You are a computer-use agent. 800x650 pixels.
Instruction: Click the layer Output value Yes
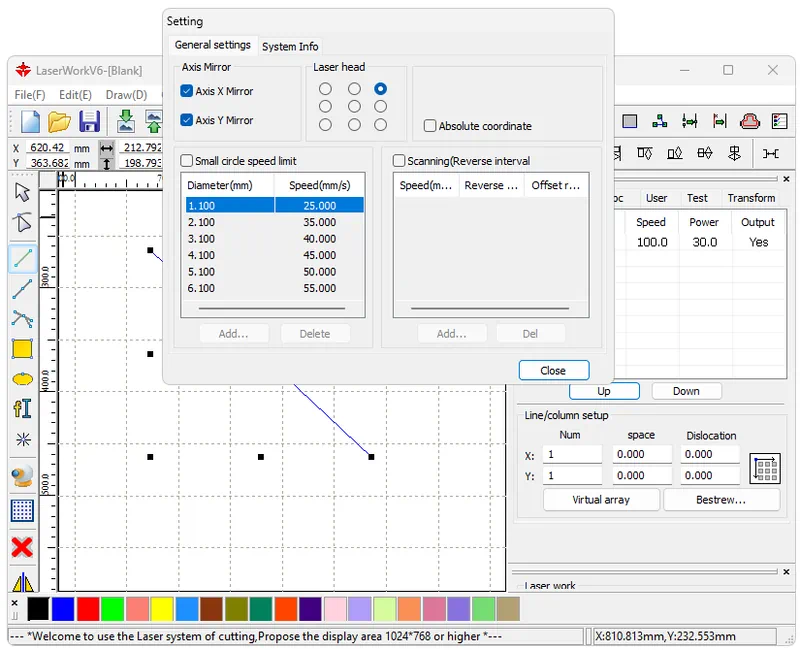coord(758,242)
